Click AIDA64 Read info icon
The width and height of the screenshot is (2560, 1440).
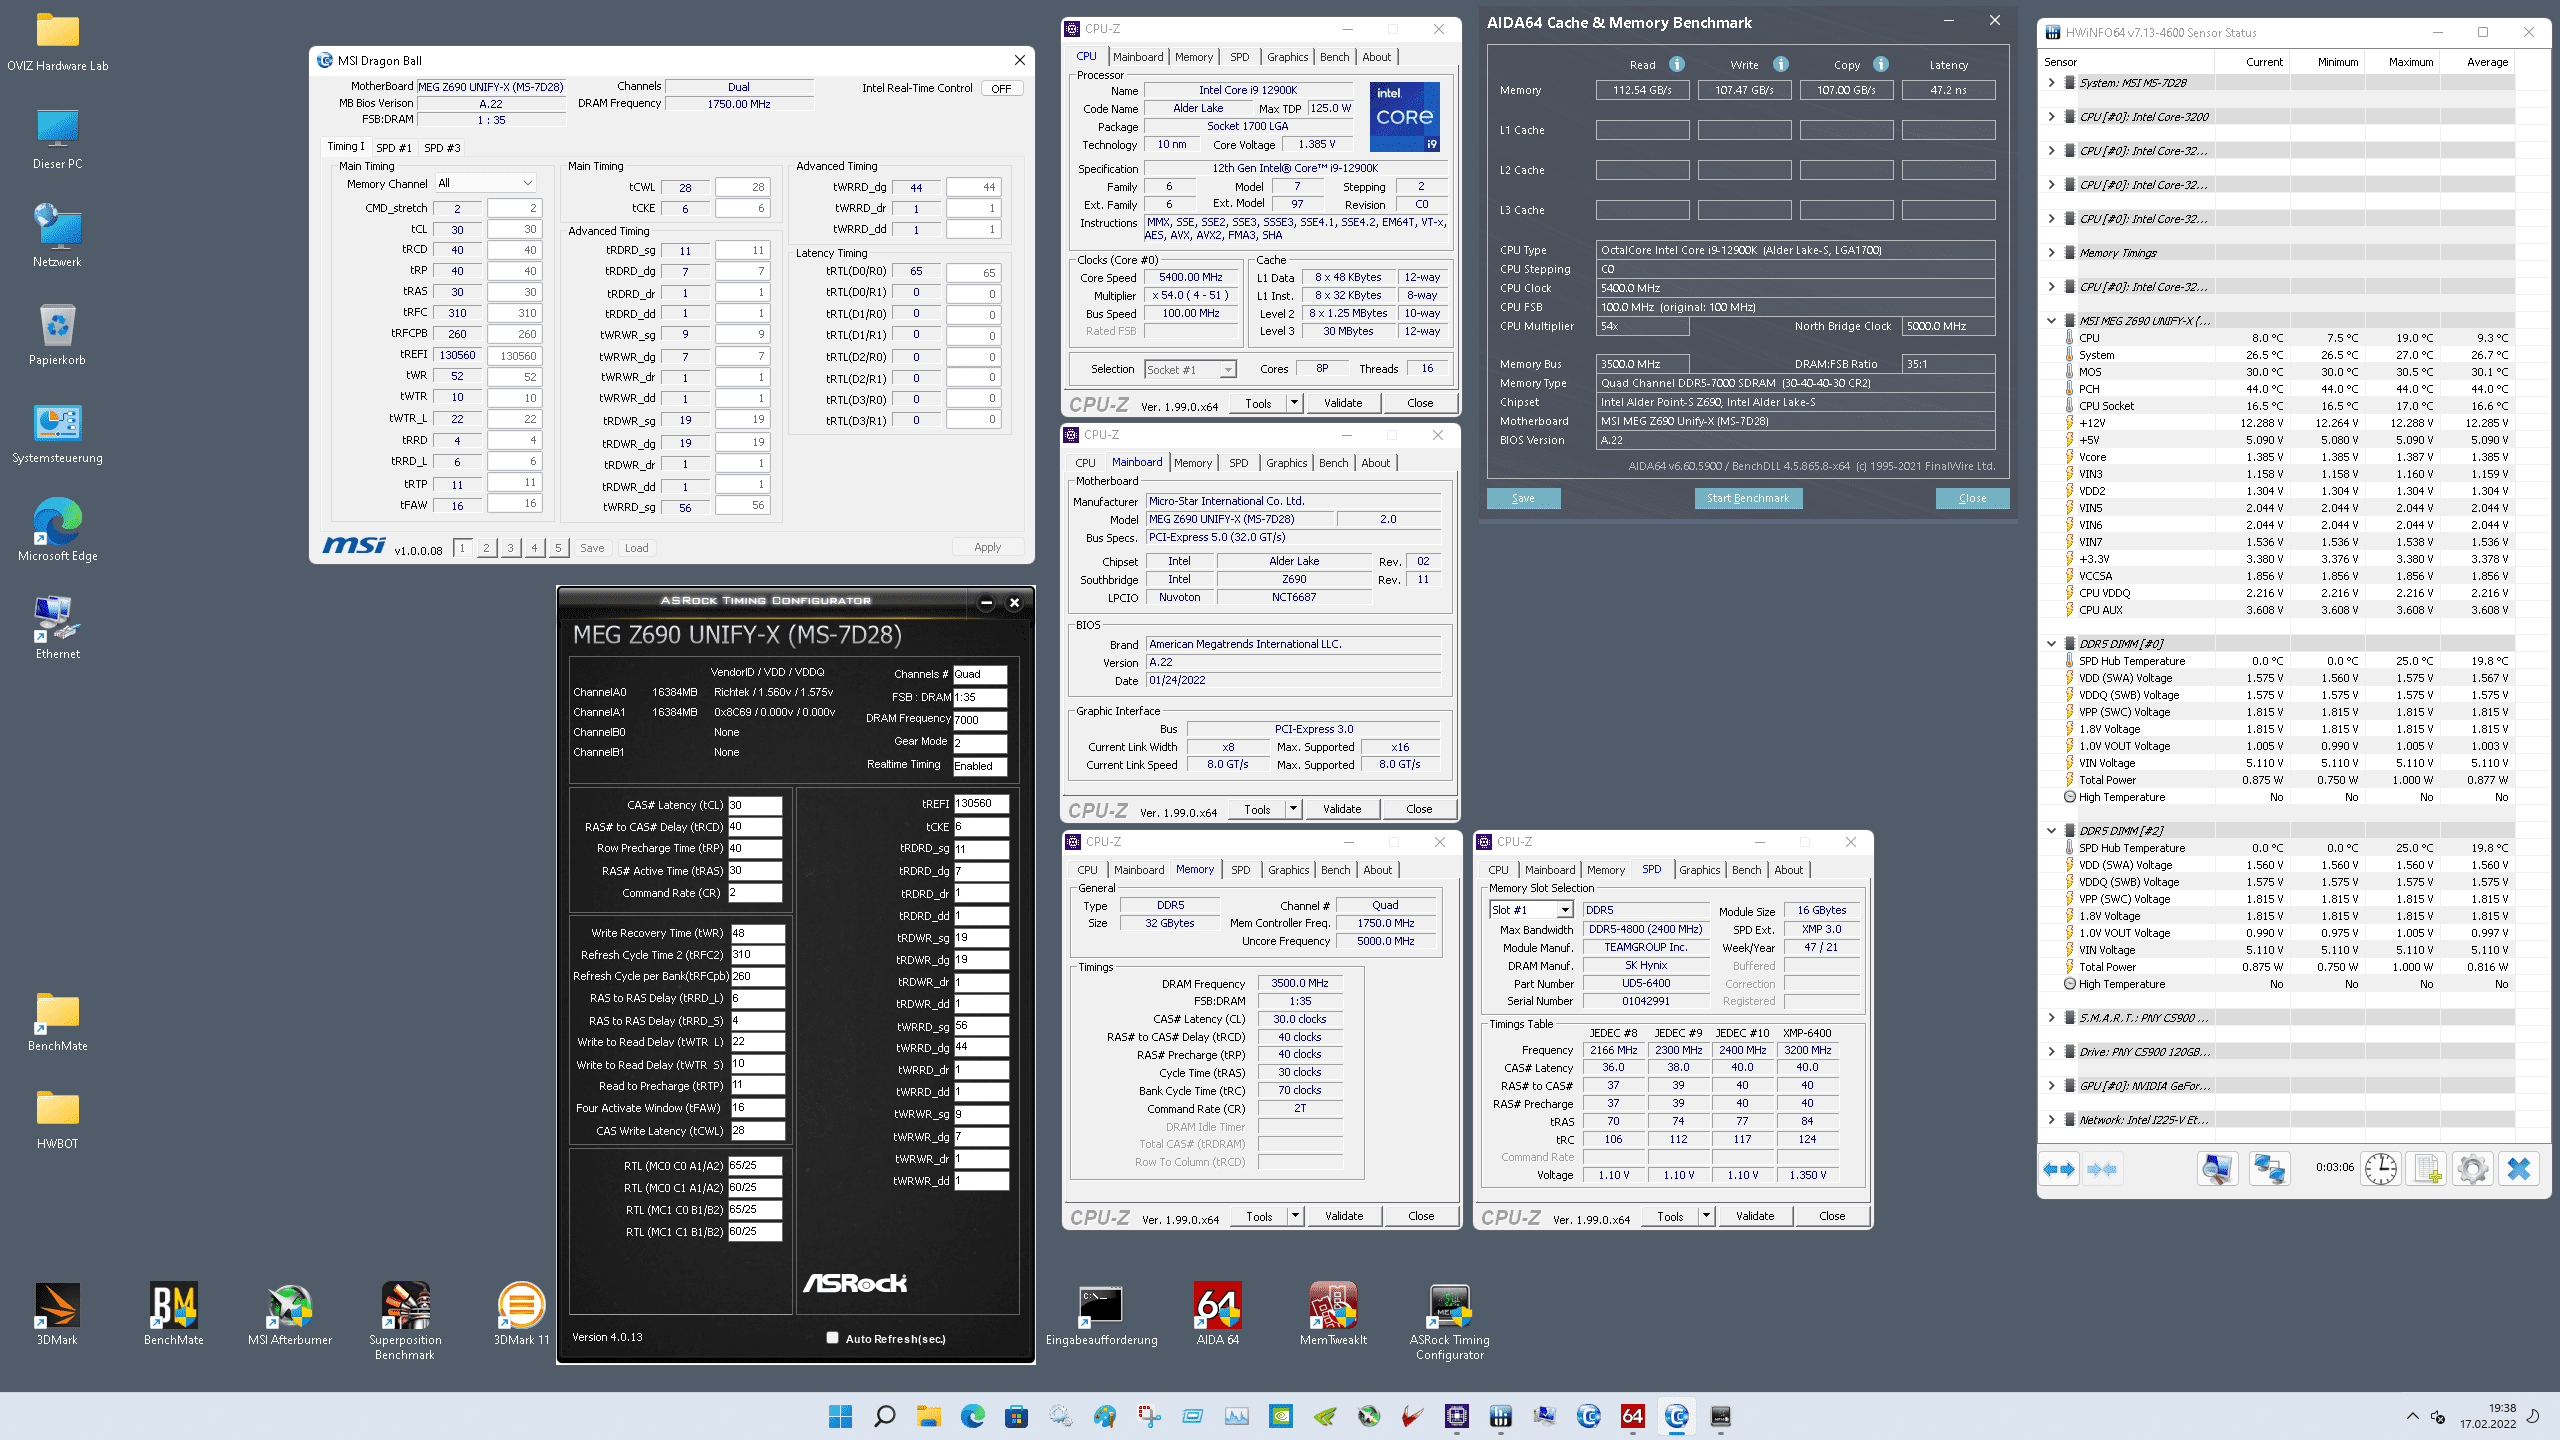pos(1677,64)
